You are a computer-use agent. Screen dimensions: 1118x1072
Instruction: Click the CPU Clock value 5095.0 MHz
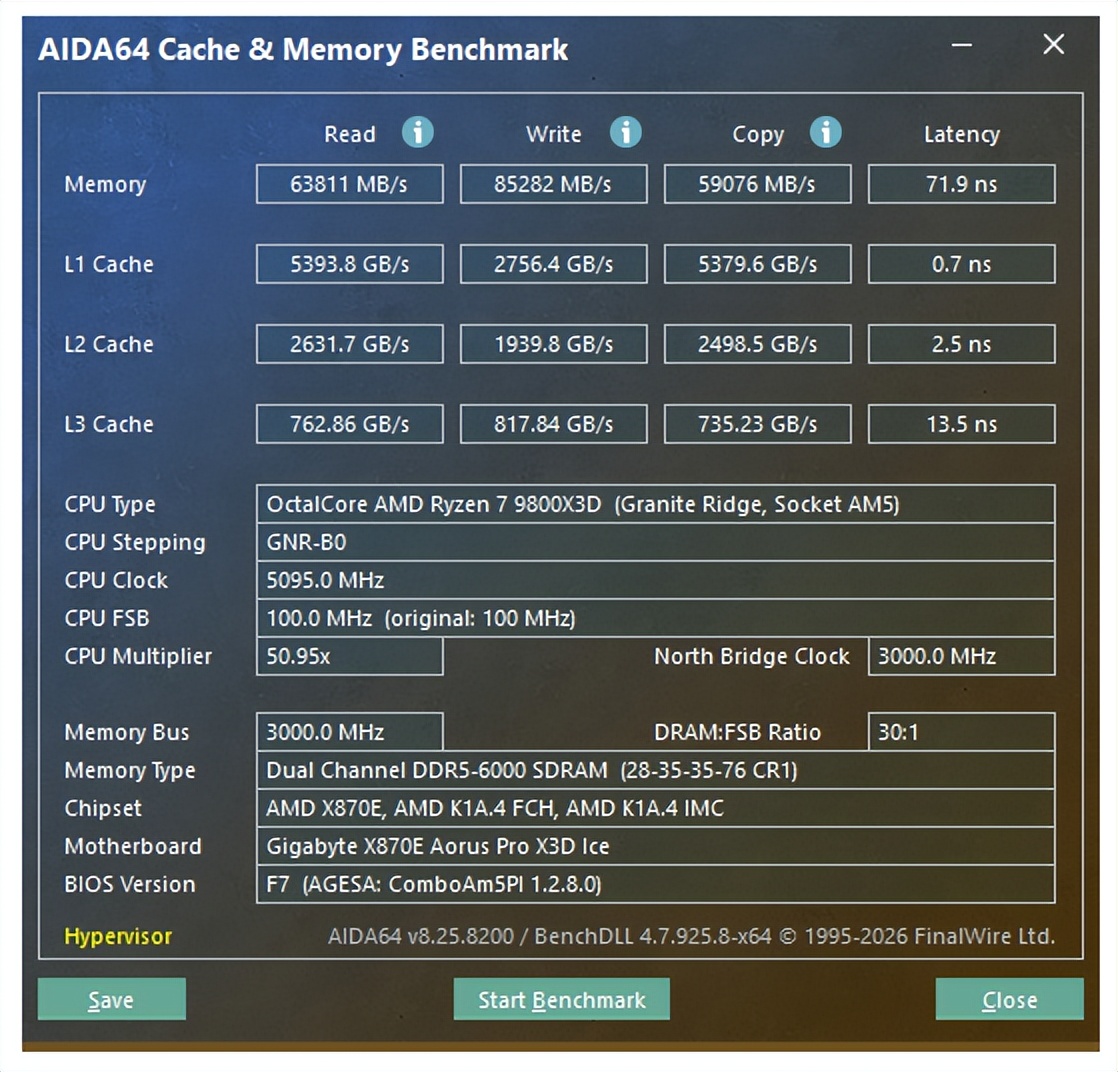point(655,580)
